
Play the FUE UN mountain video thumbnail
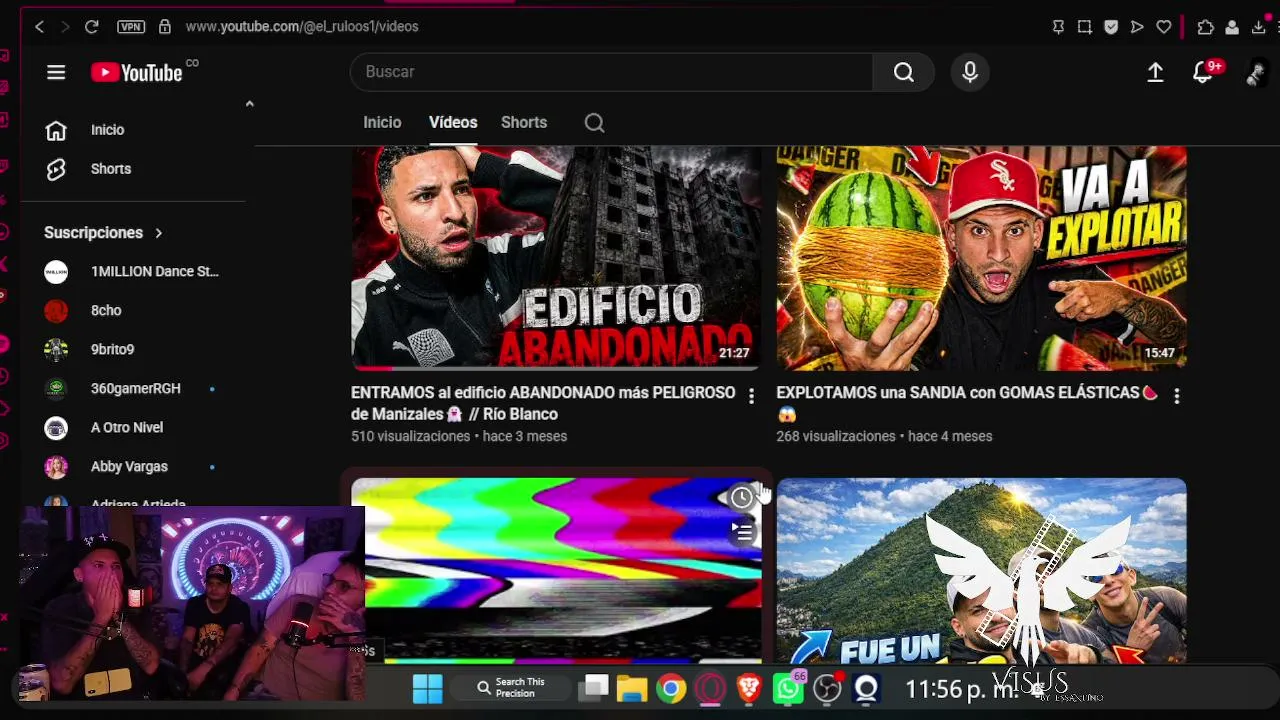coord(981,570)
